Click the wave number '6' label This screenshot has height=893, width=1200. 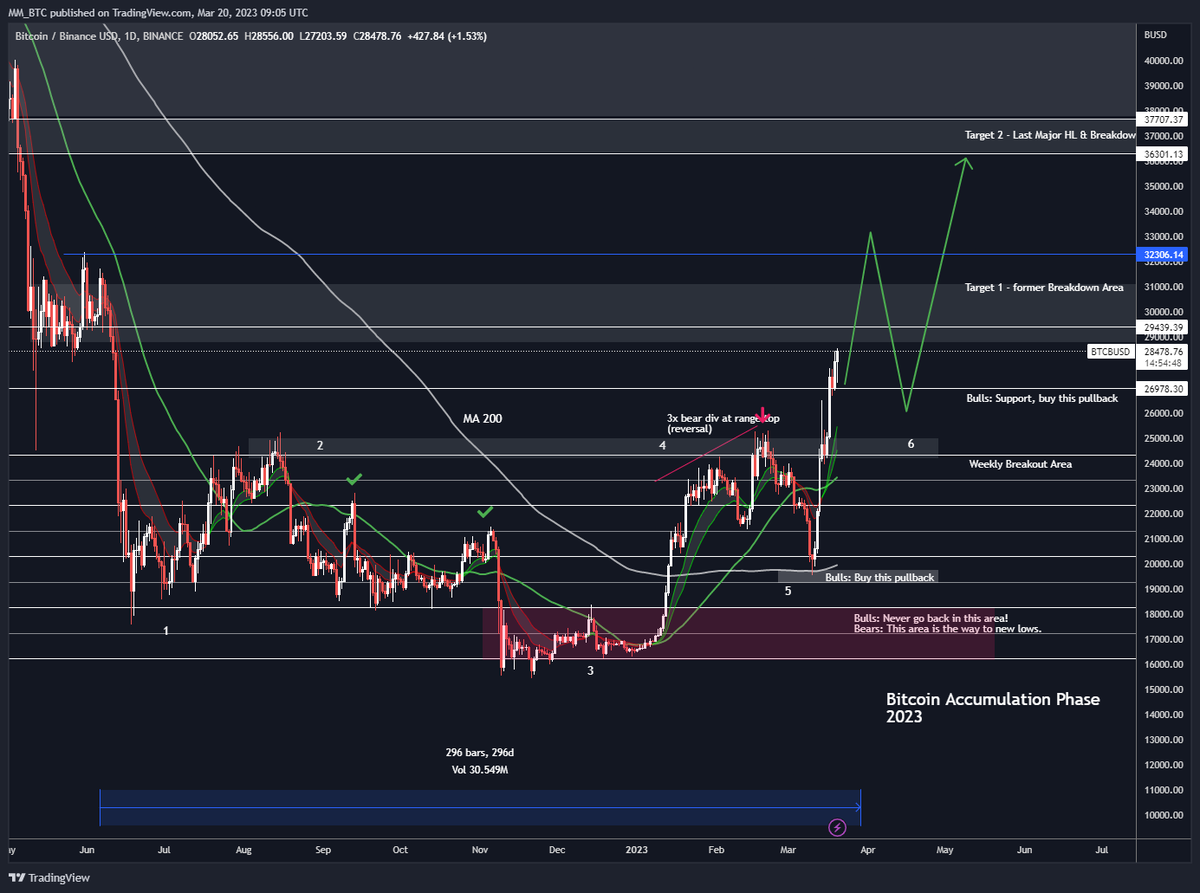pyautogui.click(x=911, y=444)
